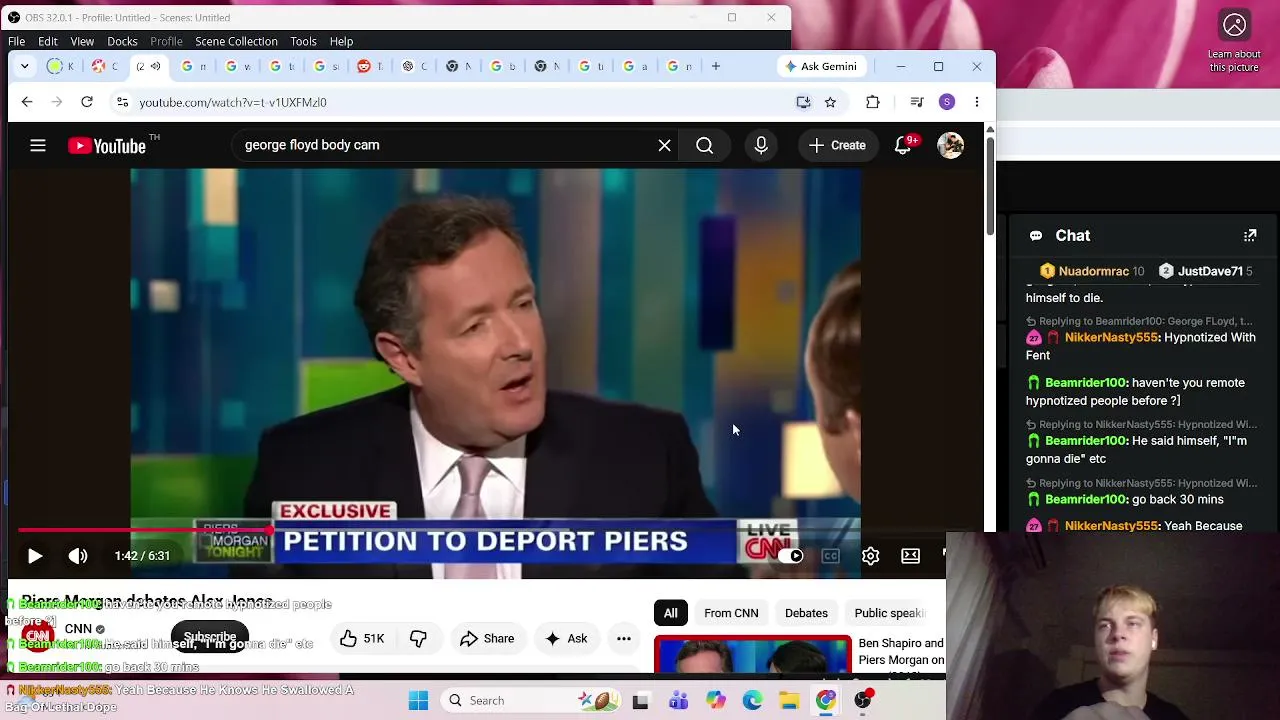Screen dimensions: 1280x720
Task: Dislike the Piers Morgan video
Action: pyautogui.click(x=418, y=639)
